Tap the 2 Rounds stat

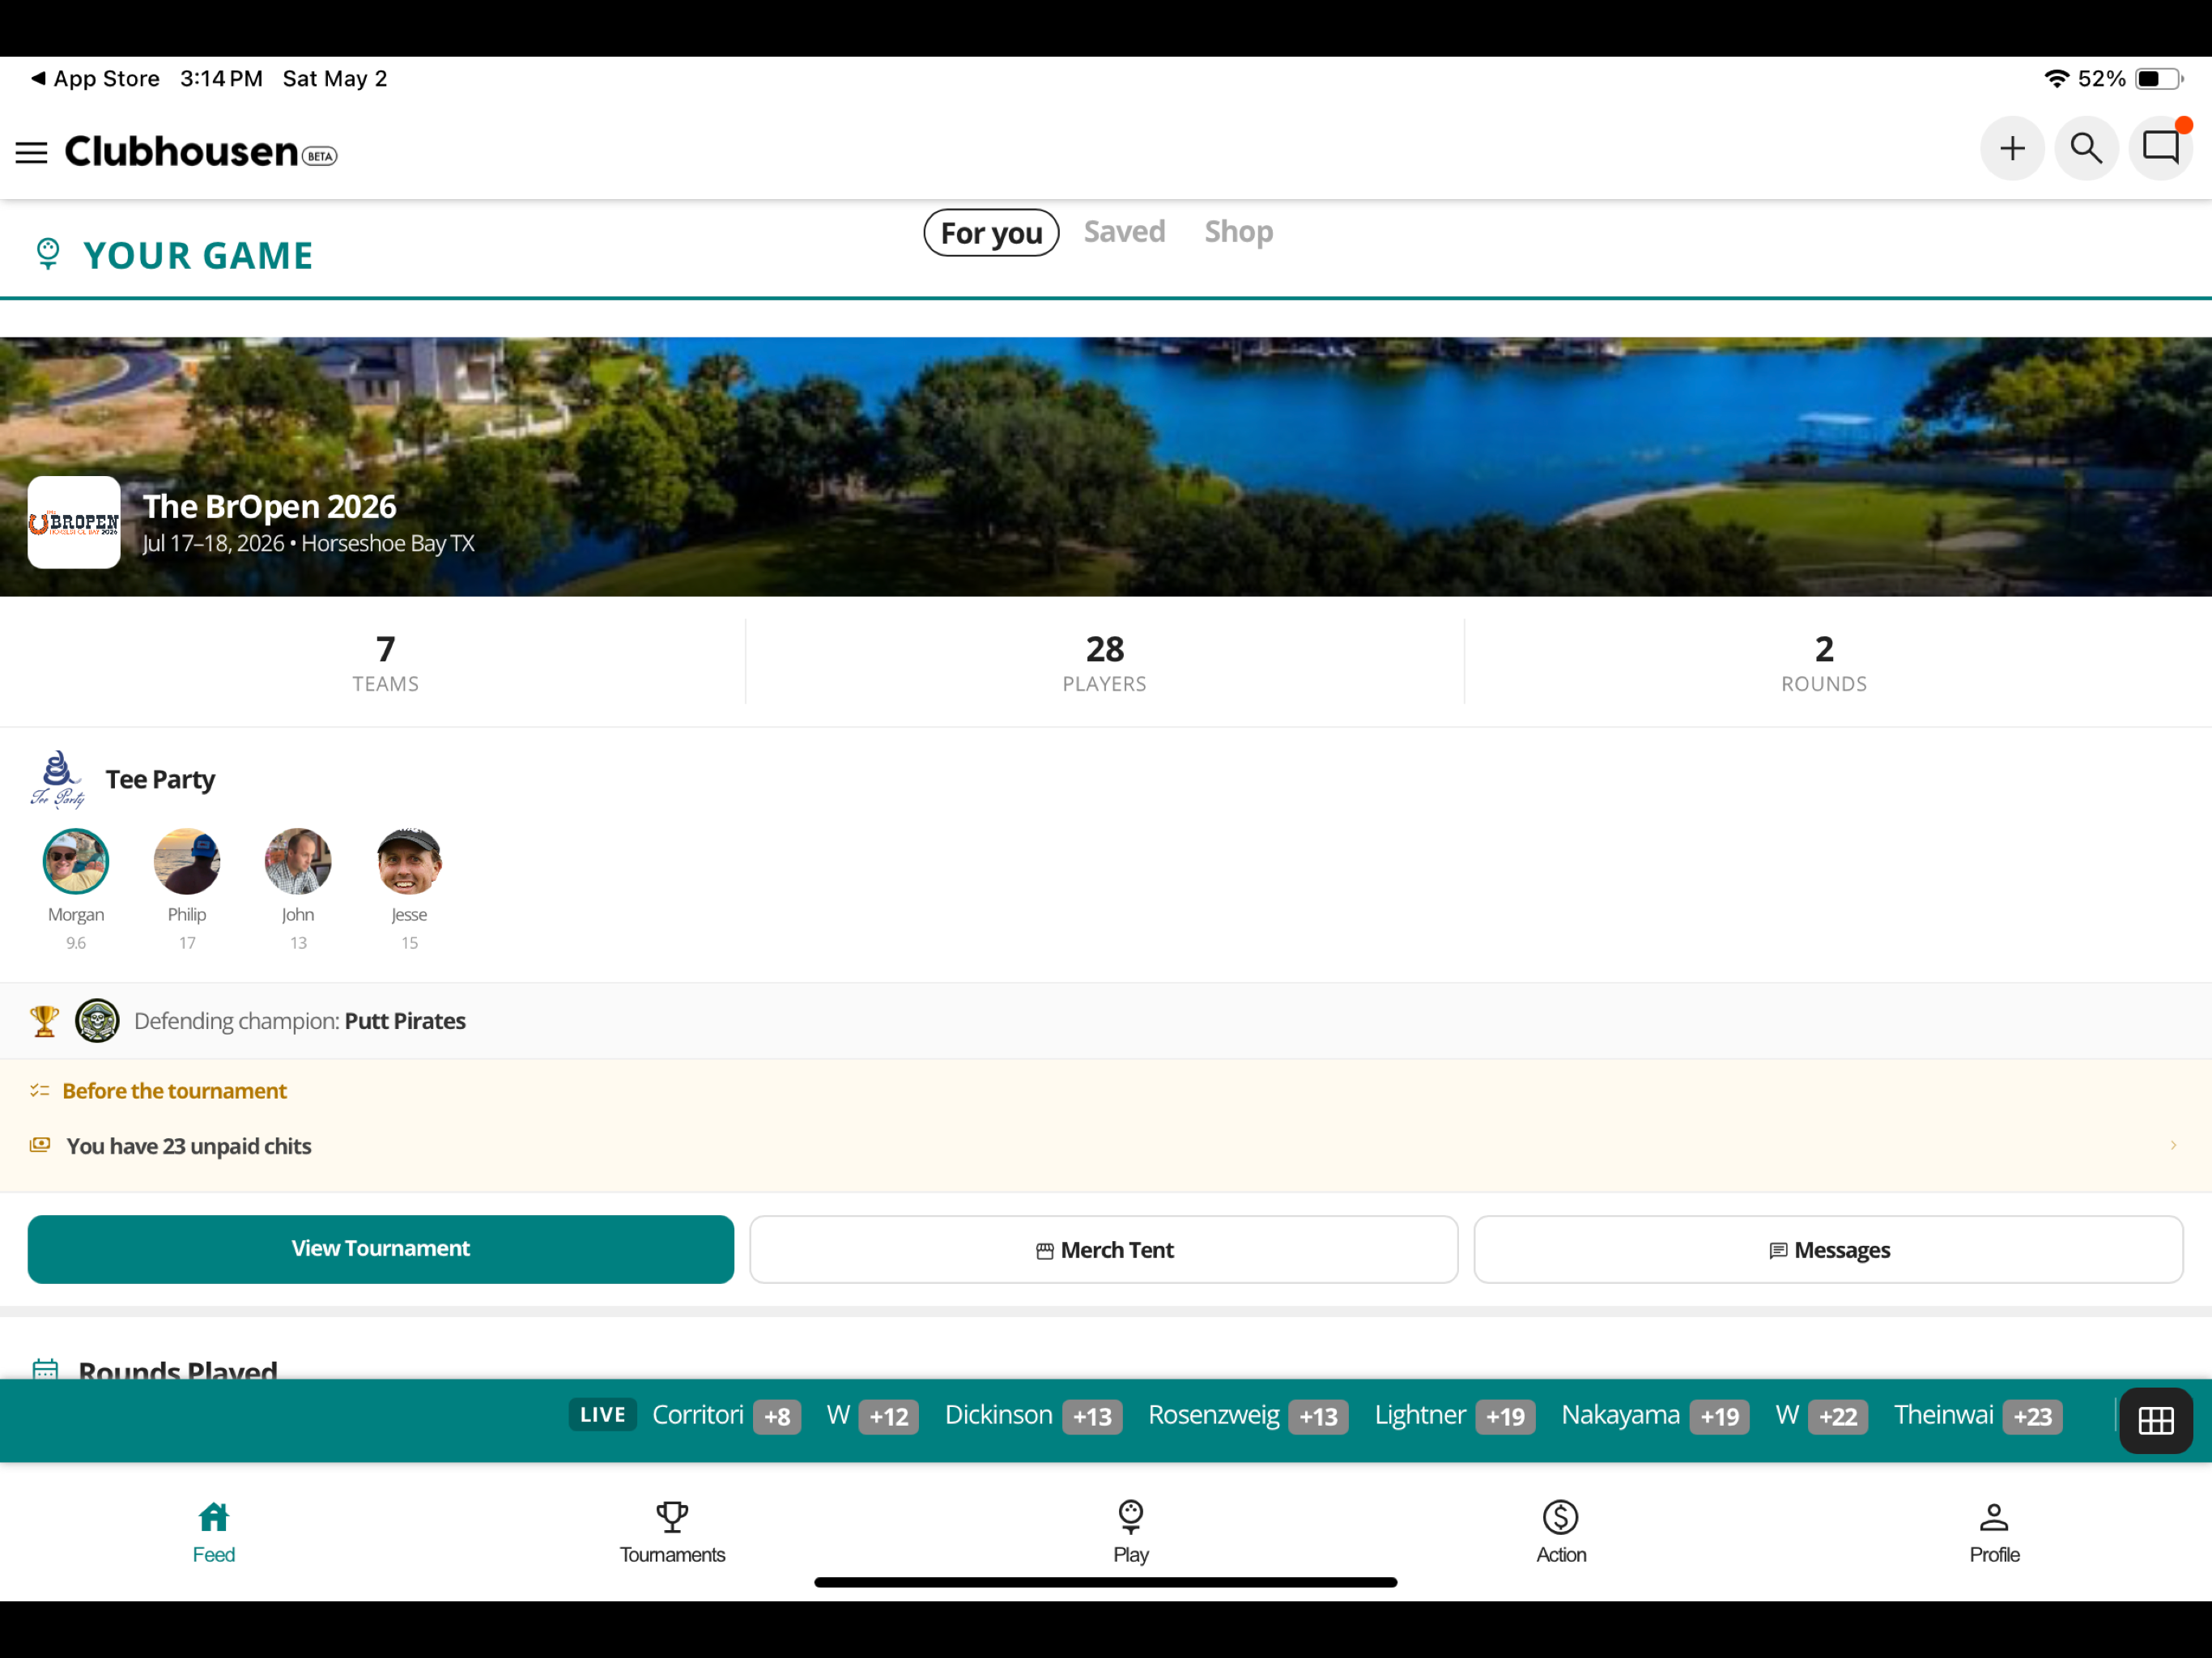coord(1823,662)
